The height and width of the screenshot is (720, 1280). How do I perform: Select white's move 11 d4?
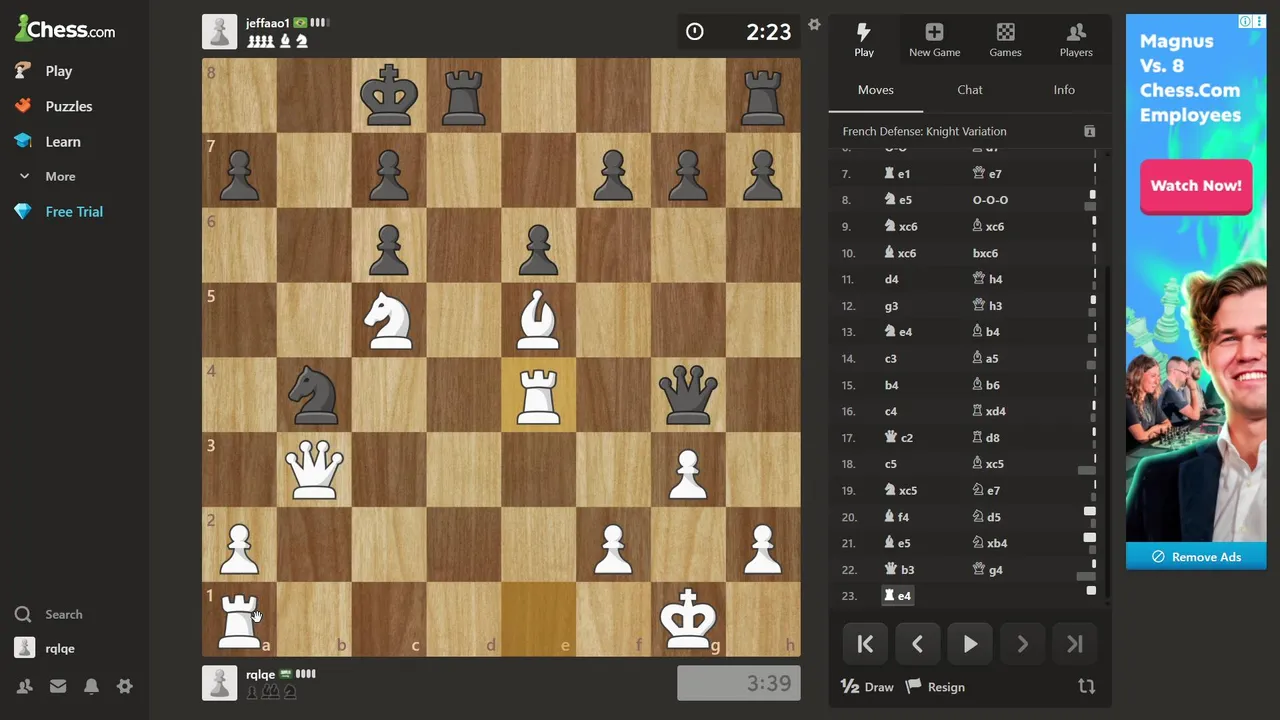[891, 279]
